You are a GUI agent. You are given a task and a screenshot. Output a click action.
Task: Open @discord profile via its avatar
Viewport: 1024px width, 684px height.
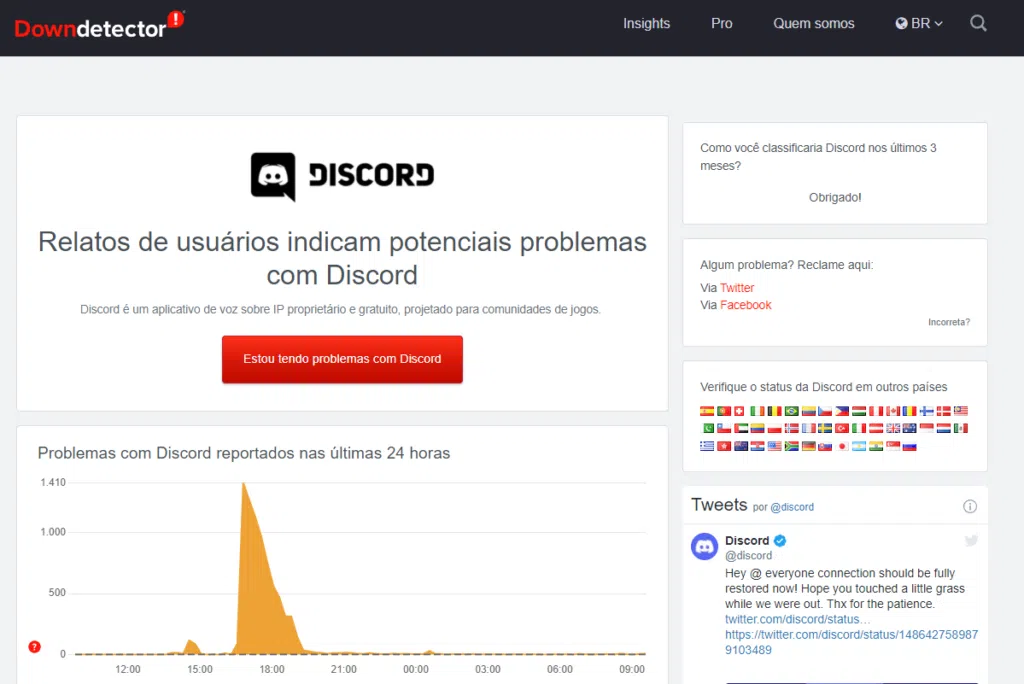pyautogui.click(x=703, y=546)
